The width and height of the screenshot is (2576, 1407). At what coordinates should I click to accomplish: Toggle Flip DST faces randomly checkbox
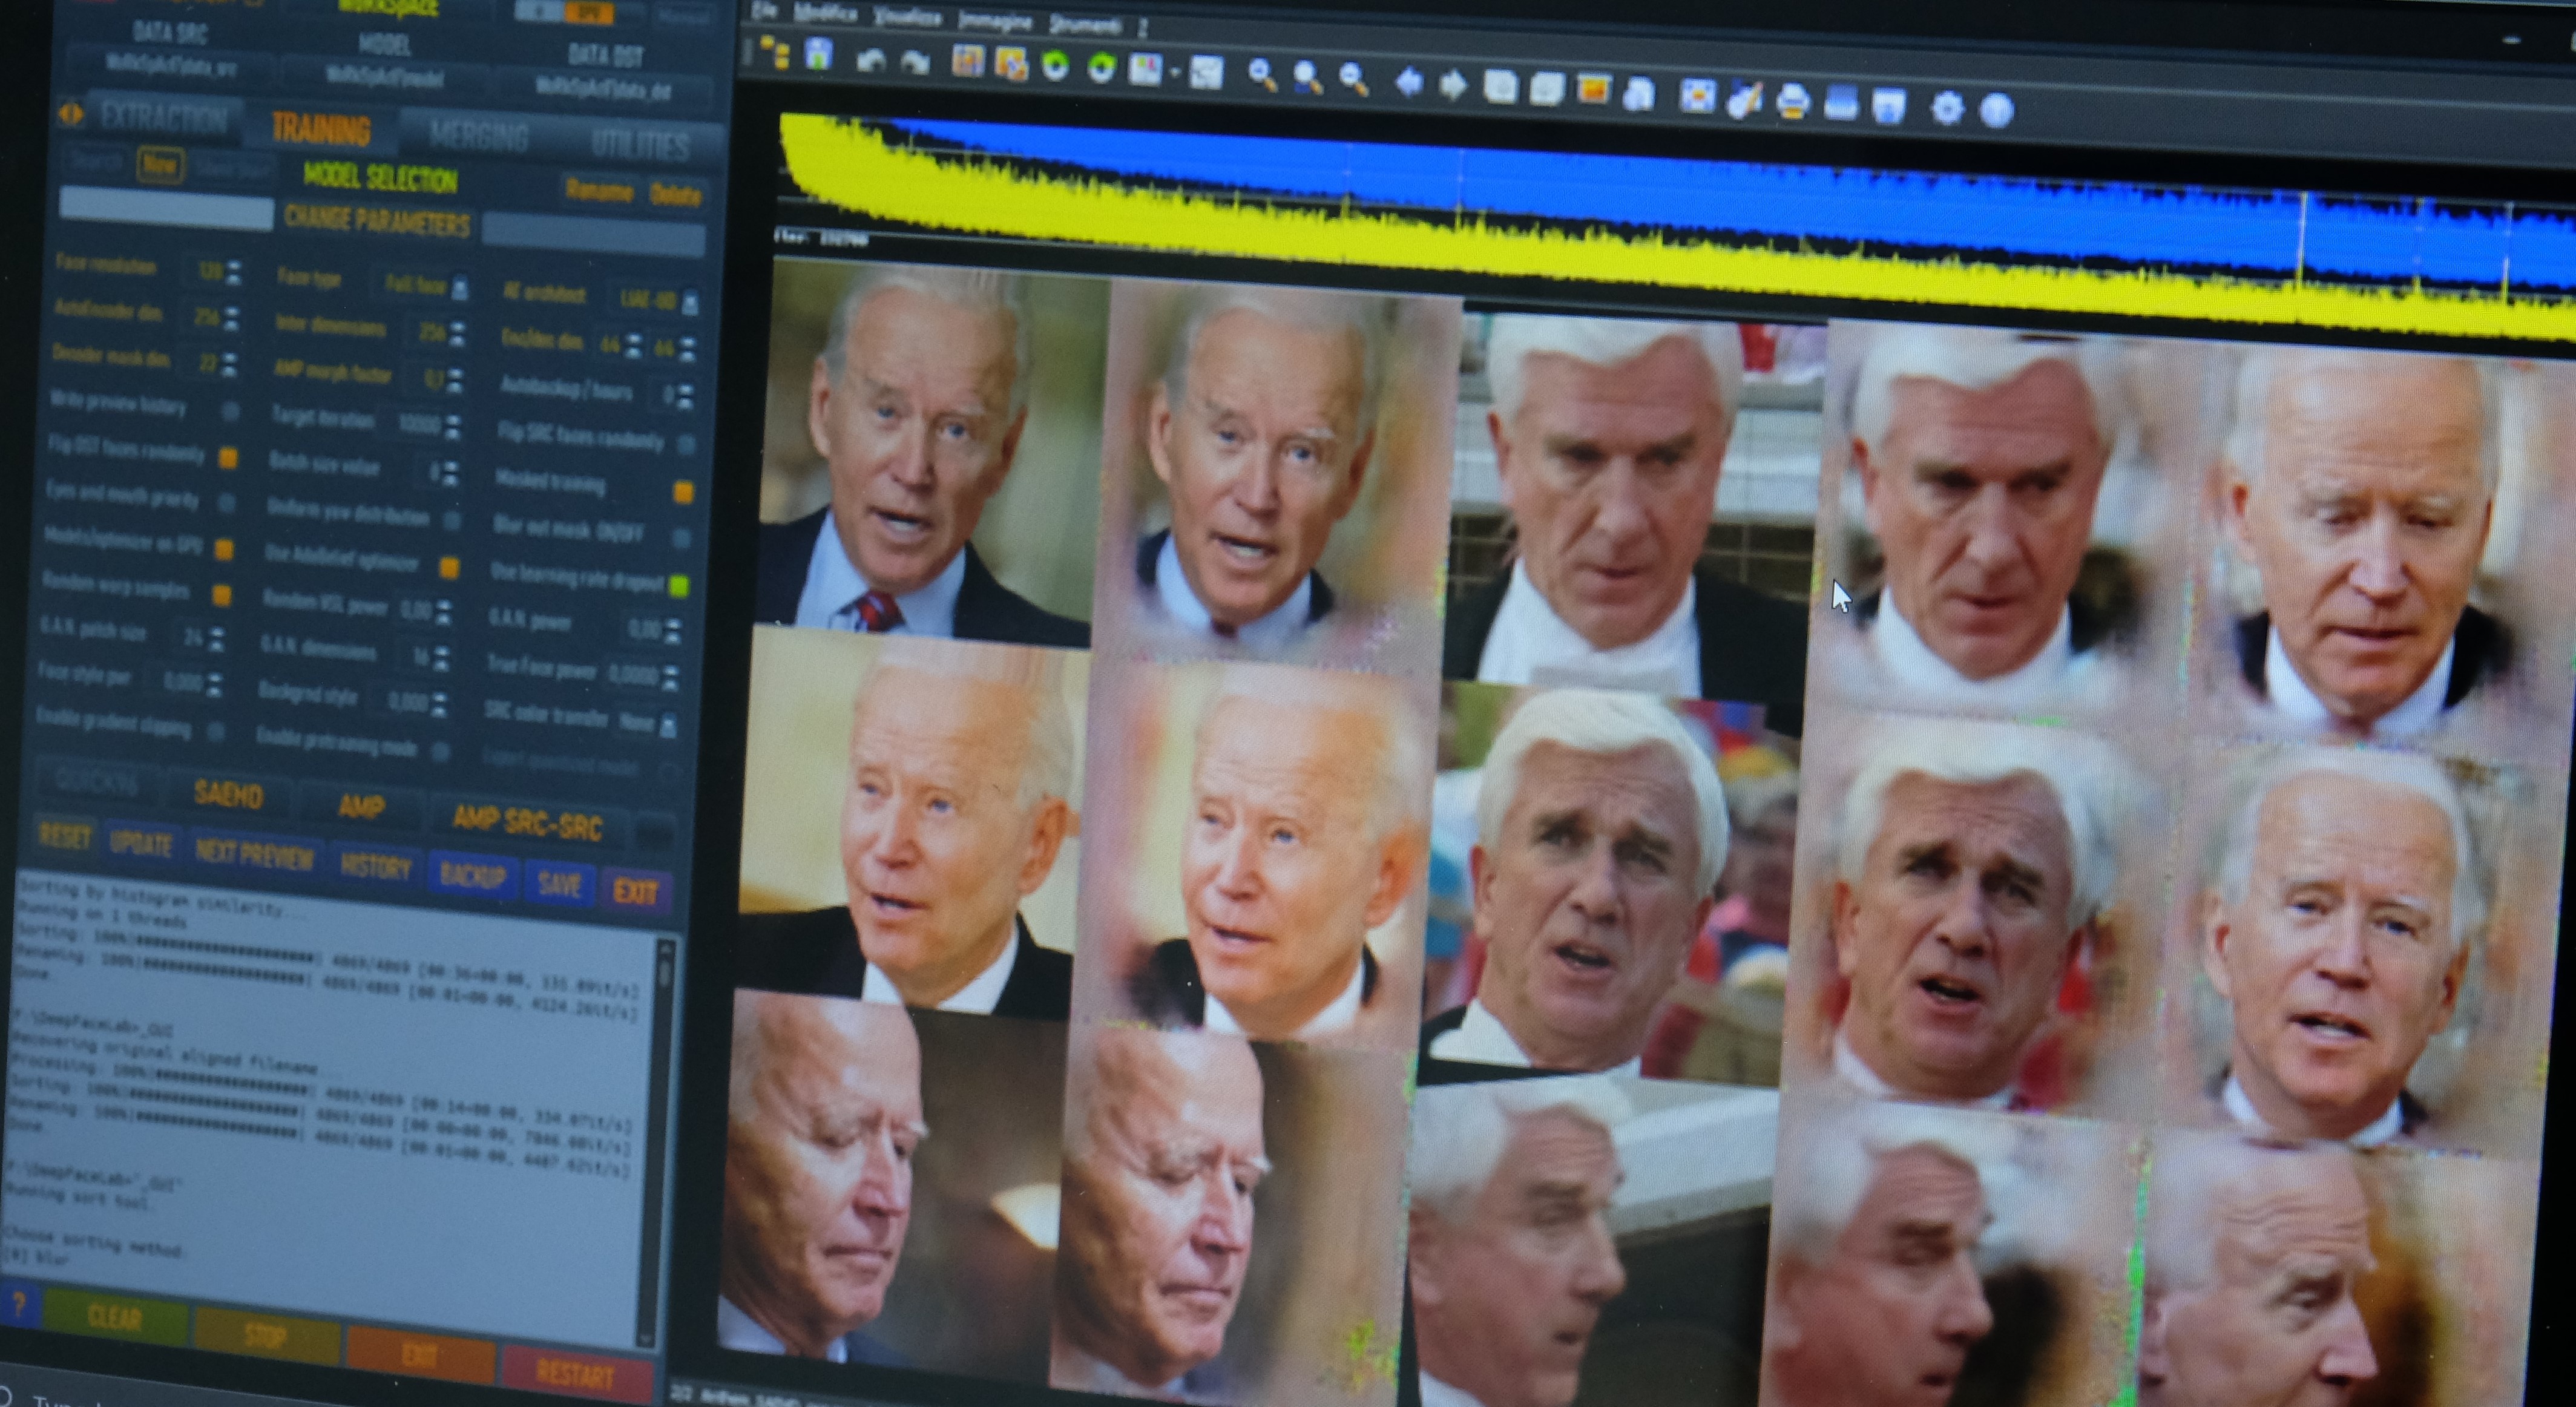(x=229, y=458)
